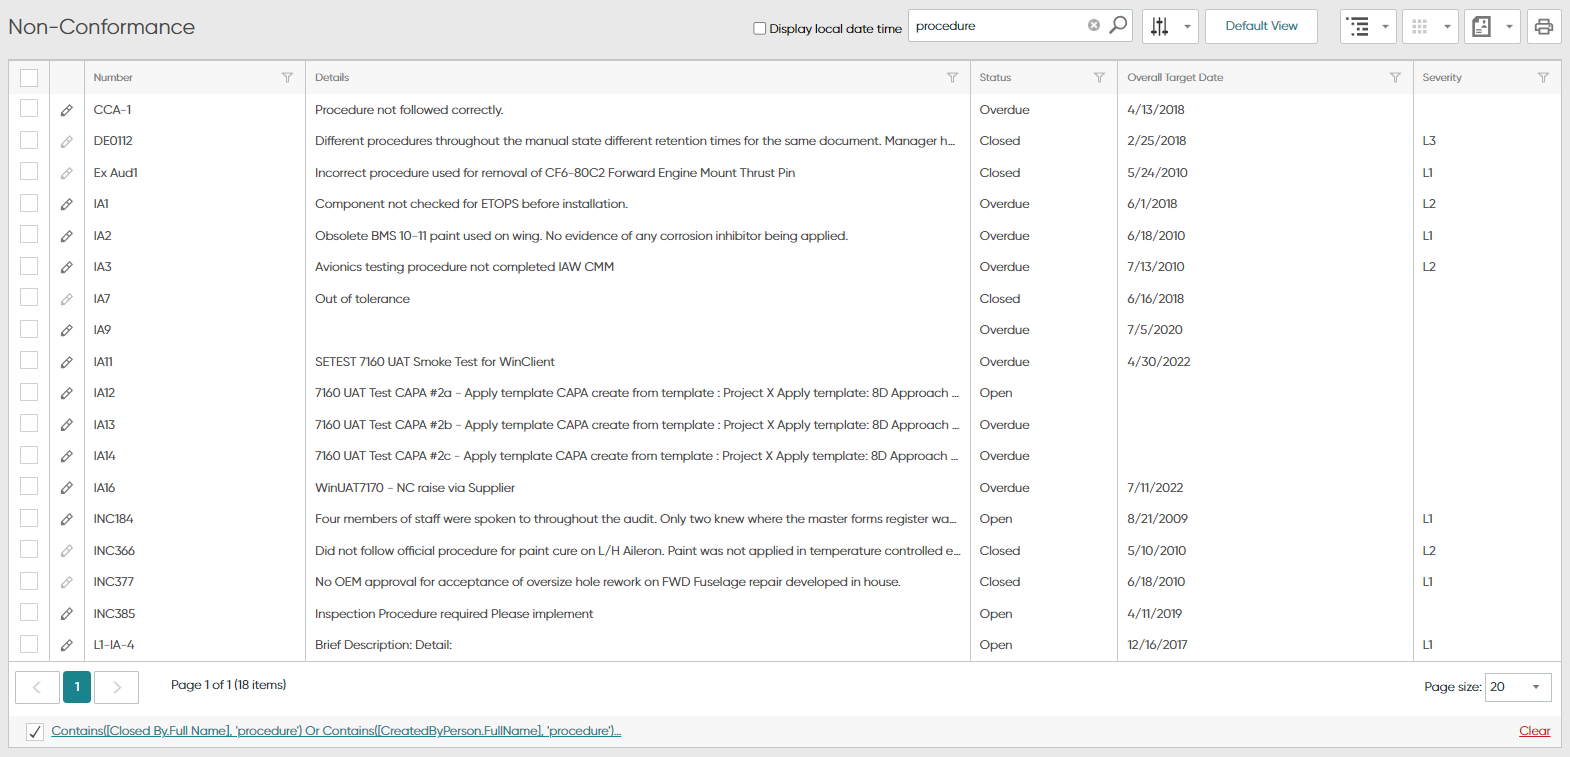Viewport: 1570px width, 757px height.
Task: Click the edit pencil for IA12
Action: coord(67,393)
